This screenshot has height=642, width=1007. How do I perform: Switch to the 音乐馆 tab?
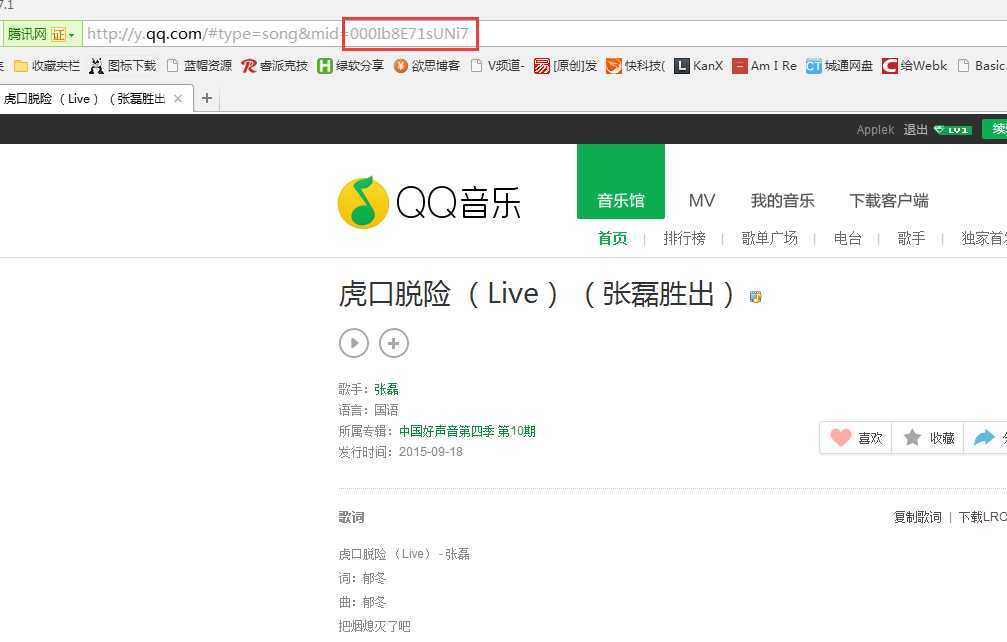620,182
